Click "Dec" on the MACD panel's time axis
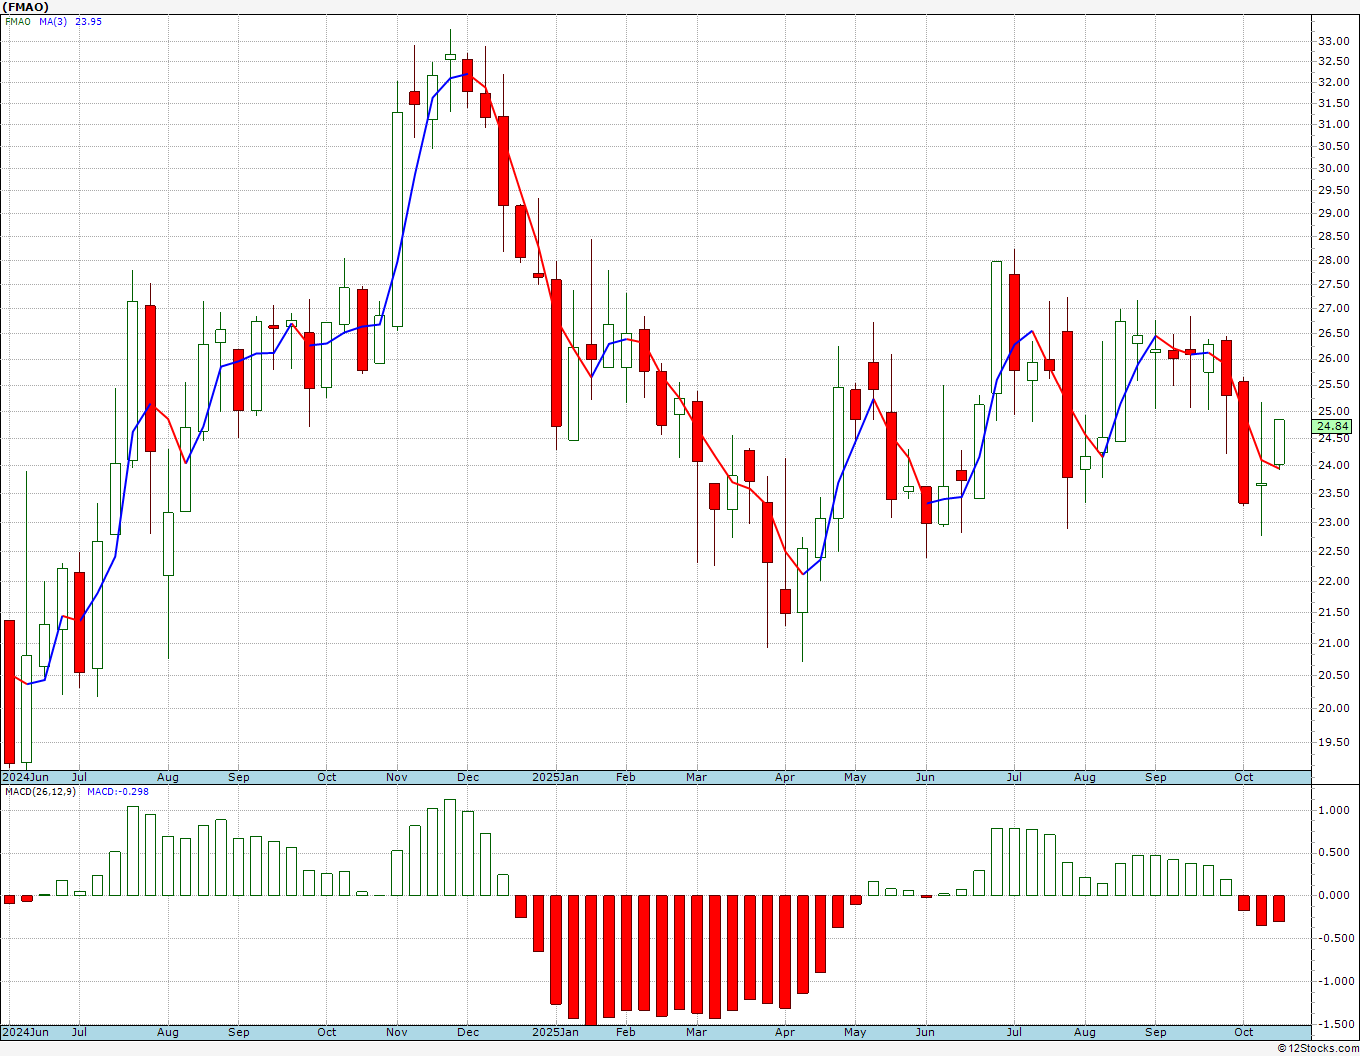The width and height of the screenshot is (1360, 1056). [468, 1032]
